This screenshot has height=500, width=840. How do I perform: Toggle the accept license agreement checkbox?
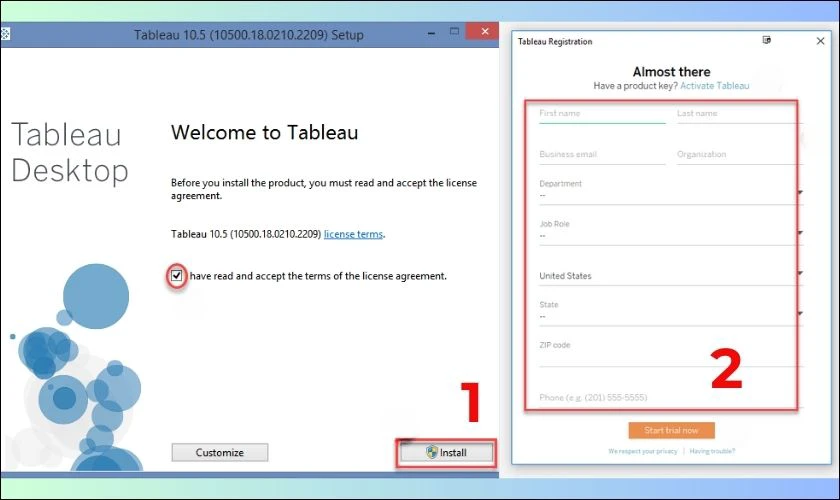pyautogui.click(x=176, y=276)
